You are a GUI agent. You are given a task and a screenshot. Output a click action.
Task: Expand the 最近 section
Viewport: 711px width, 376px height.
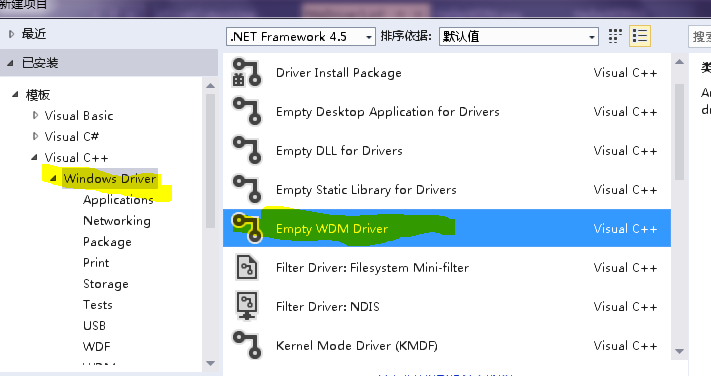click(11, 34)
